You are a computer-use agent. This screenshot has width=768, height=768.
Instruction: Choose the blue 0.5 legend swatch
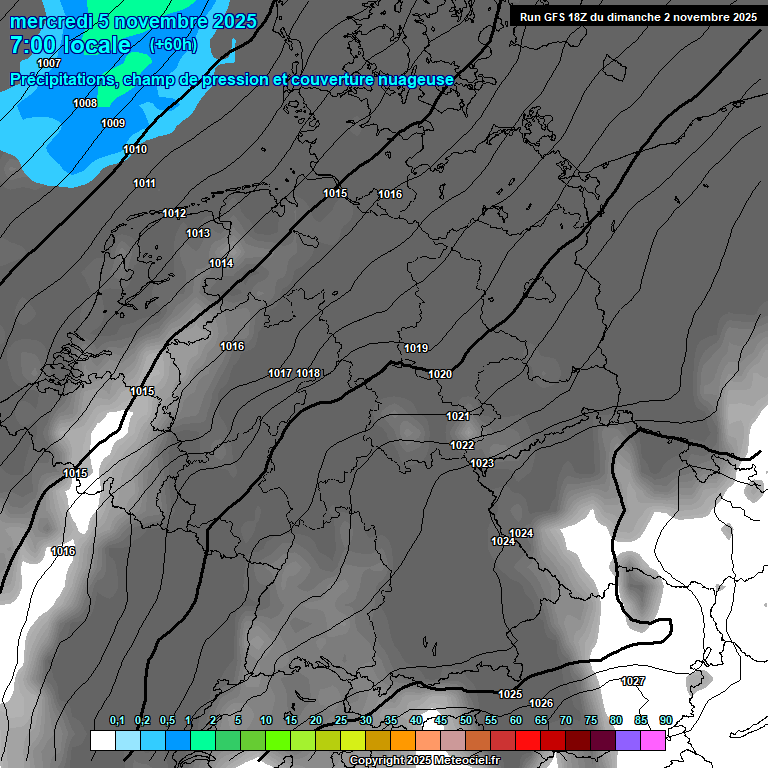(x=177, y=740)
